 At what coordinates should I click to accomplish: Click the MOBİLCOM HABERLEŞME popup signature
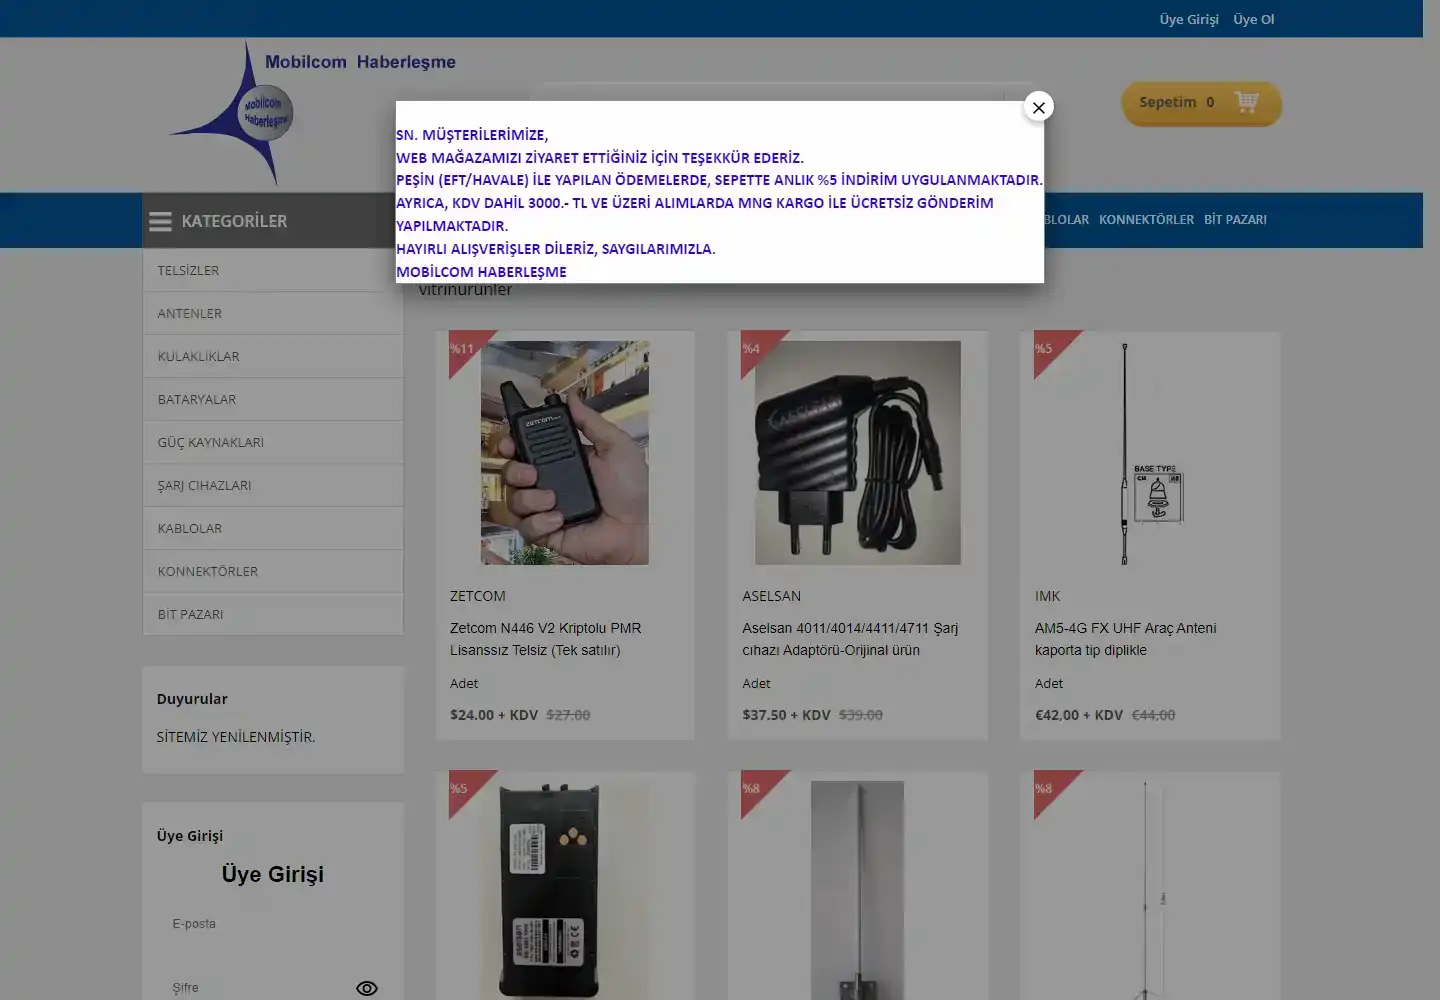pyautogui.click(x=481, y=272)
